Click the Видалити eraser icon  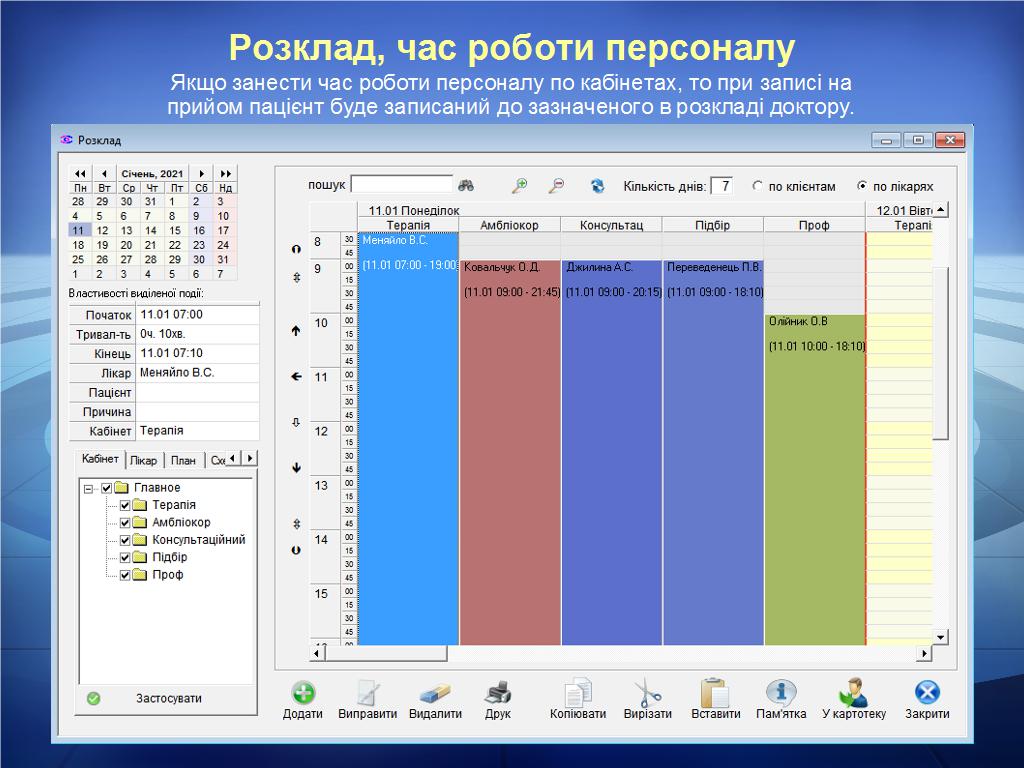coord(435,693)
